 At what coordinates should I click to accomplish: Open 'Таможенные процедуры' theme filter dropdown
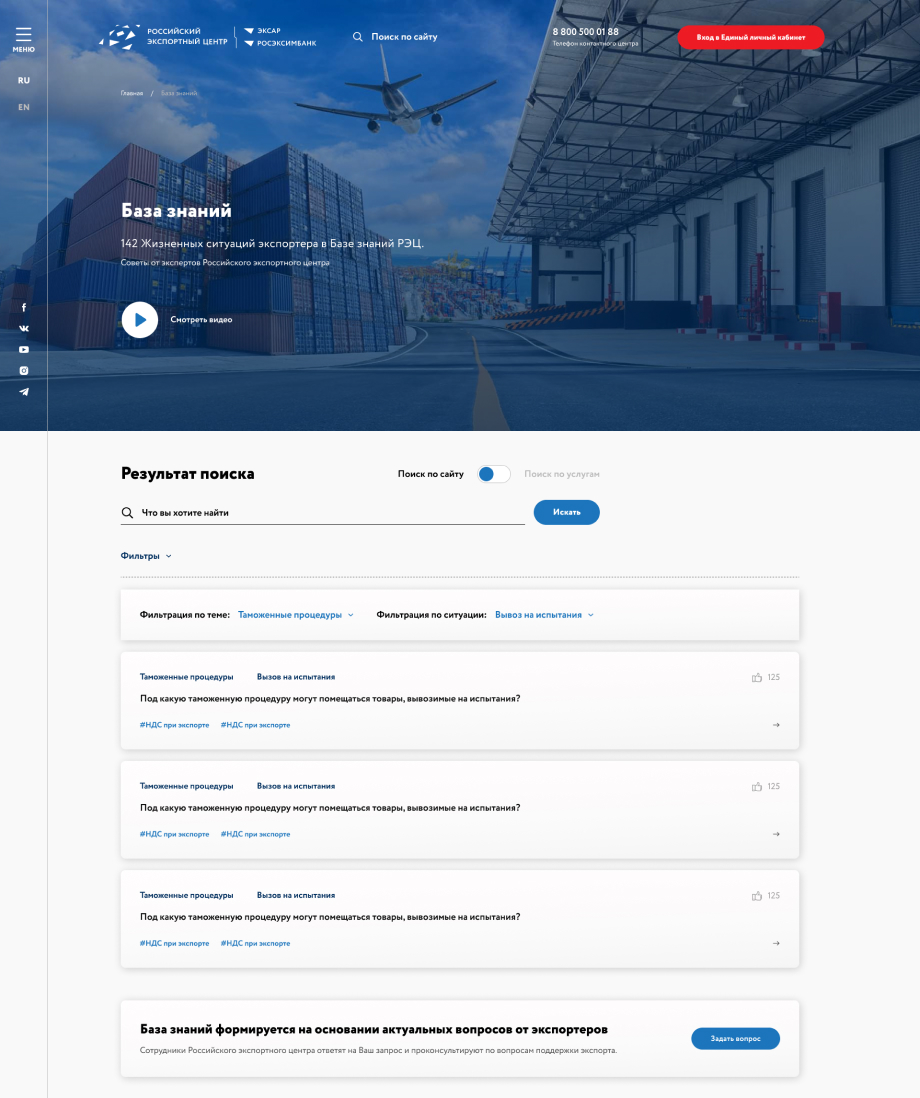pyautogui.click(x=296, y=615)
